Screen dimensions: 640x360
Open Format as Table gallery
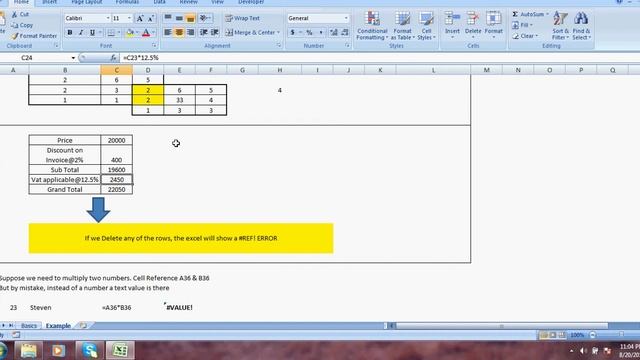tap(402, 26)
